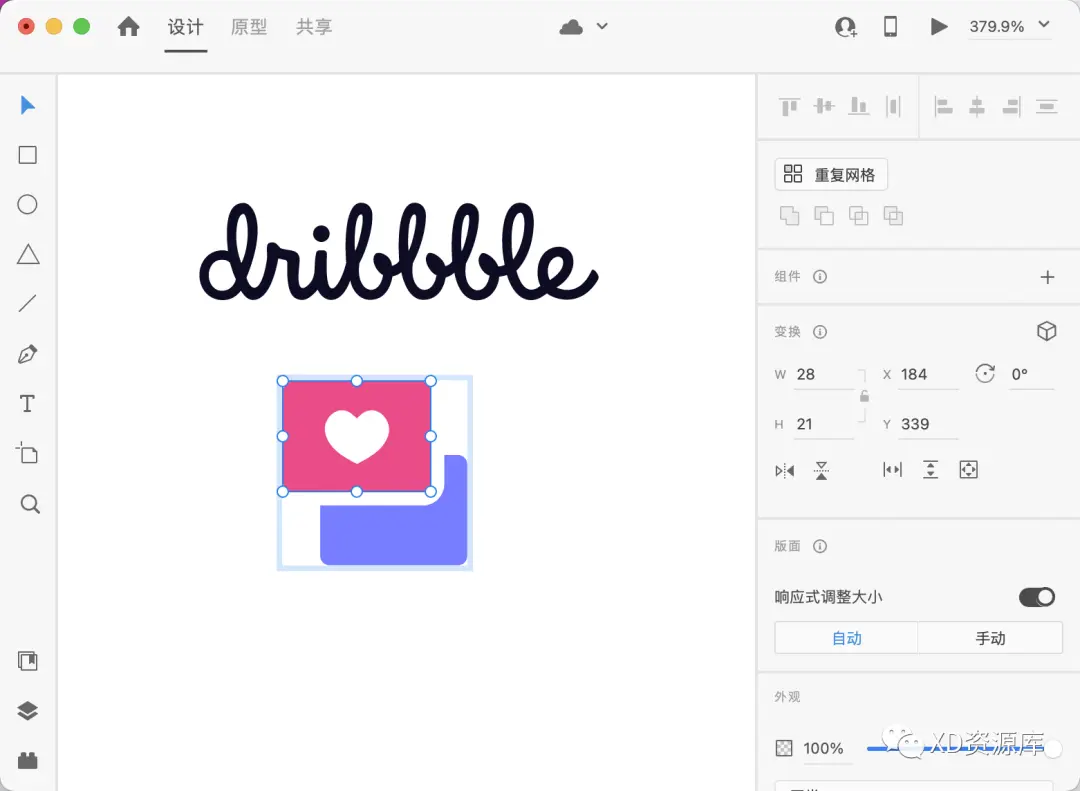
Task: Enable 3D transforms cube icon
Action: [x=1046, y=331]
